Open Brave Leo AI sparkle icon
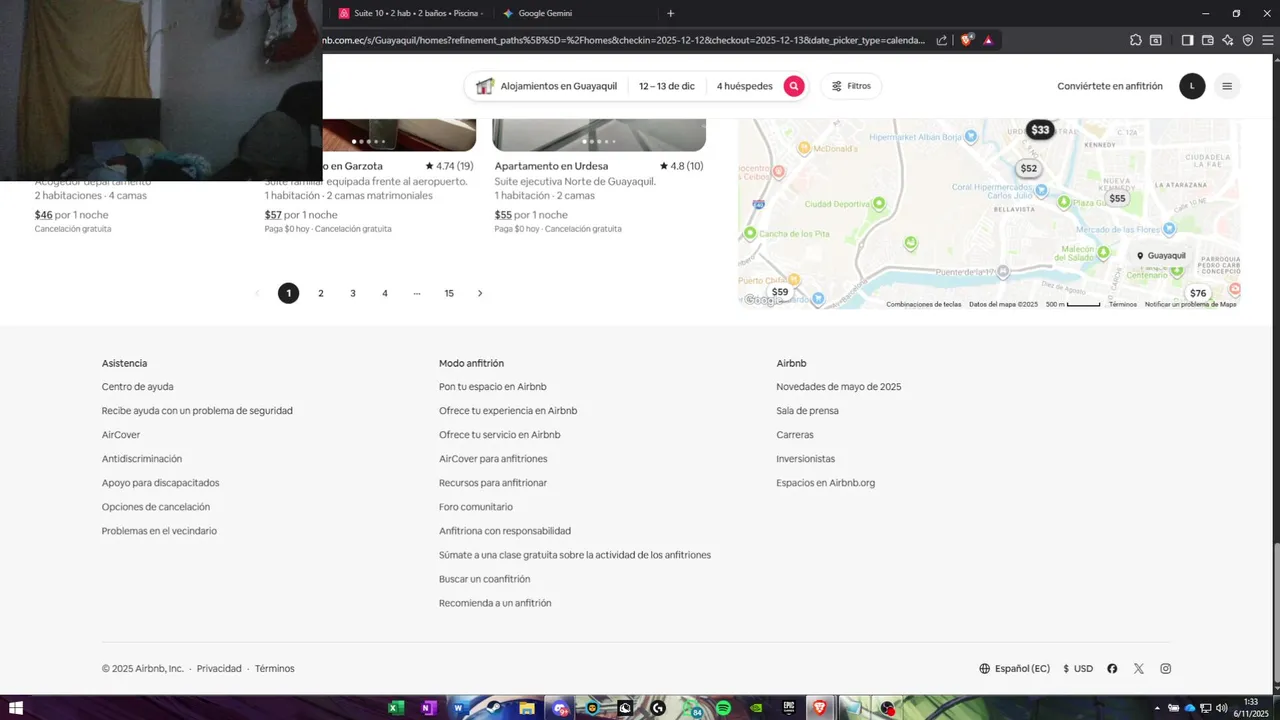Image resolution: width=1280 pixels, height=720 pixels. click(x=1228, y=40)
